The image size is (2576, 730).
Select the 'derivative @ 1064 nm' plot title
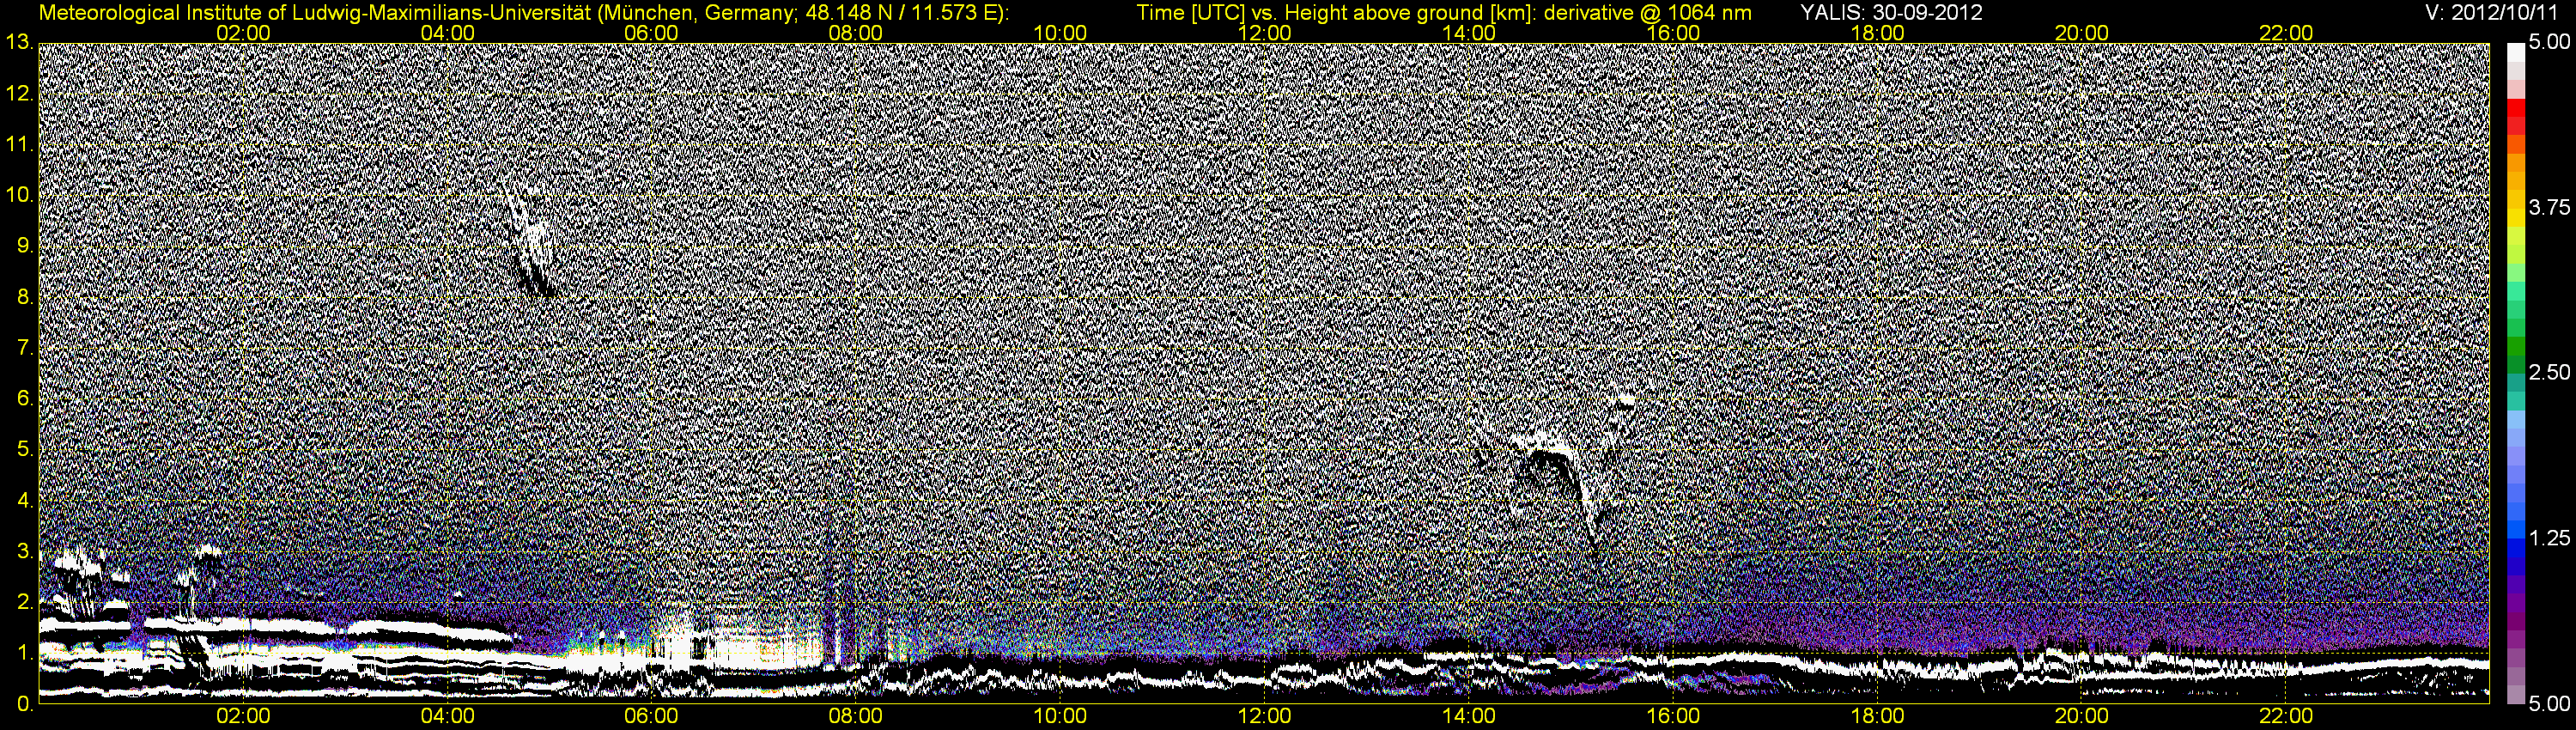coord(1649,12)
